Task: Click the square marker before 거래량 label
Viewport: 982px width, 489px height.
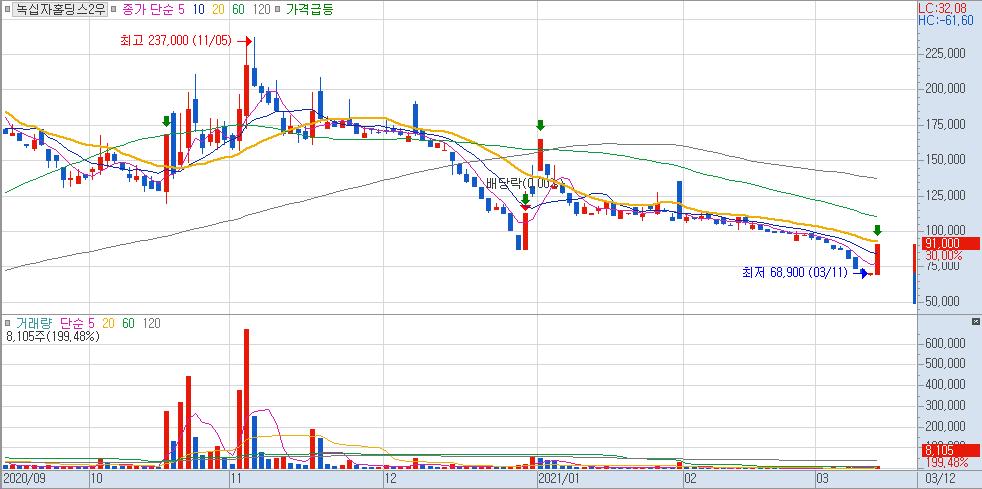Action: pos(8,323)
